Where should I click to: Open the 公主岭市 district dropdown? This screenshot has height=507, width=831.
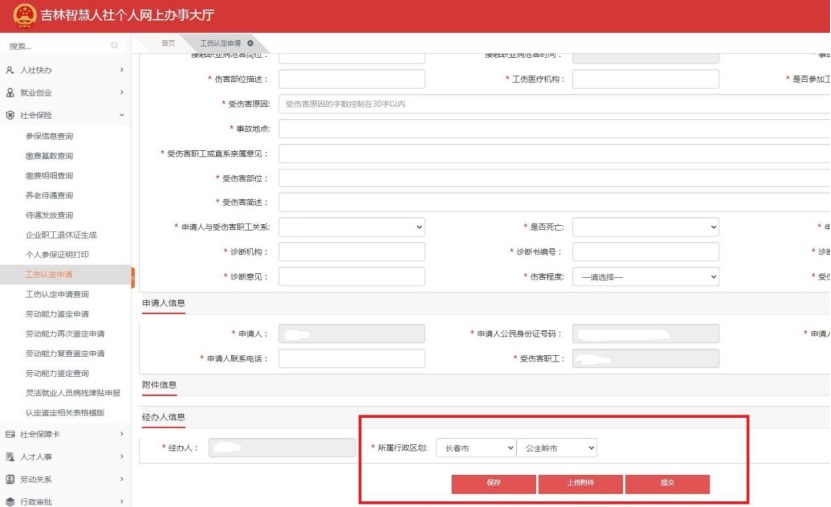click(x=556, y=449)
